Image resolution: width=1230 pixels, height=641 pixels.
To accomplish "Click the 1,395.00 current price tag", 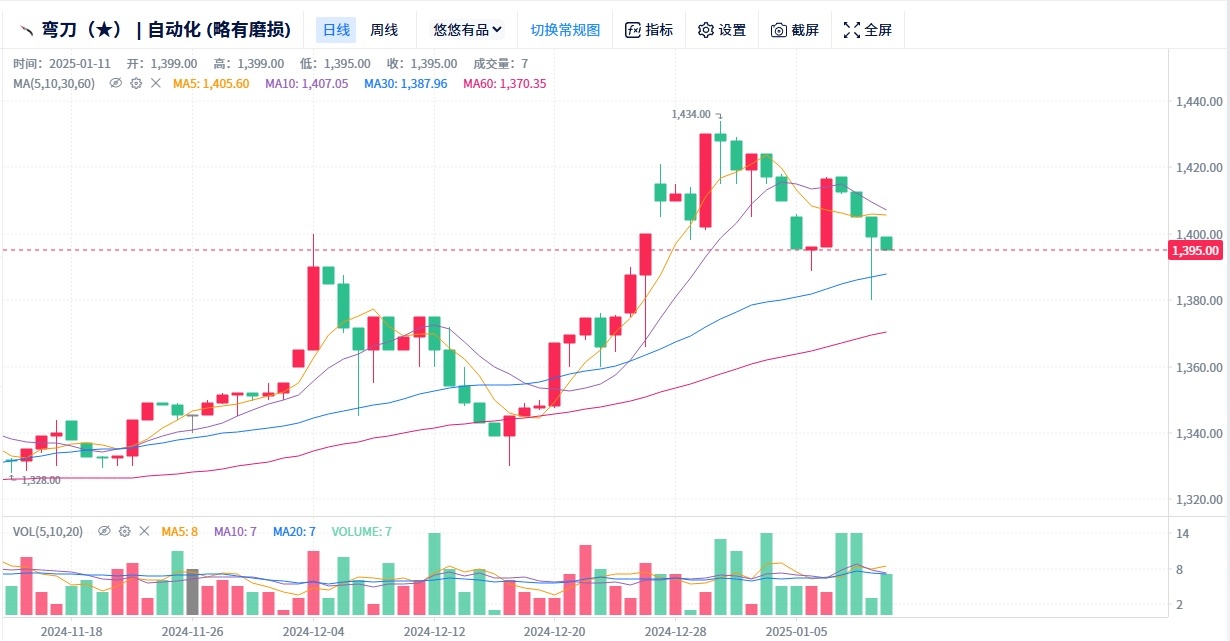I will point(1194,250).
